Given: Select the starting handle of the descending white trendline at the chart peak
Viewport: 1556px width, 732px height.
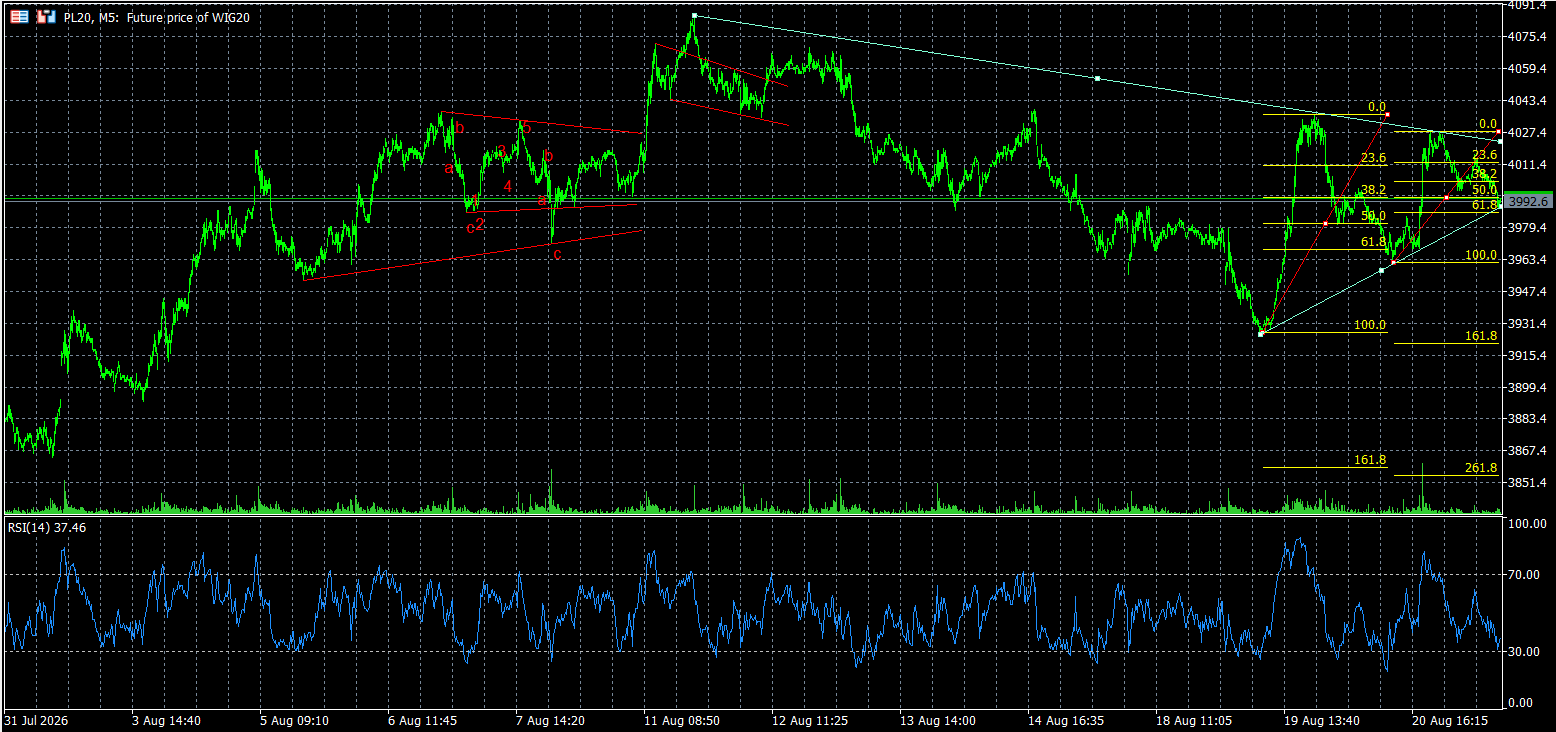Looking at the screenshot, I should click(x=694, y=16).
